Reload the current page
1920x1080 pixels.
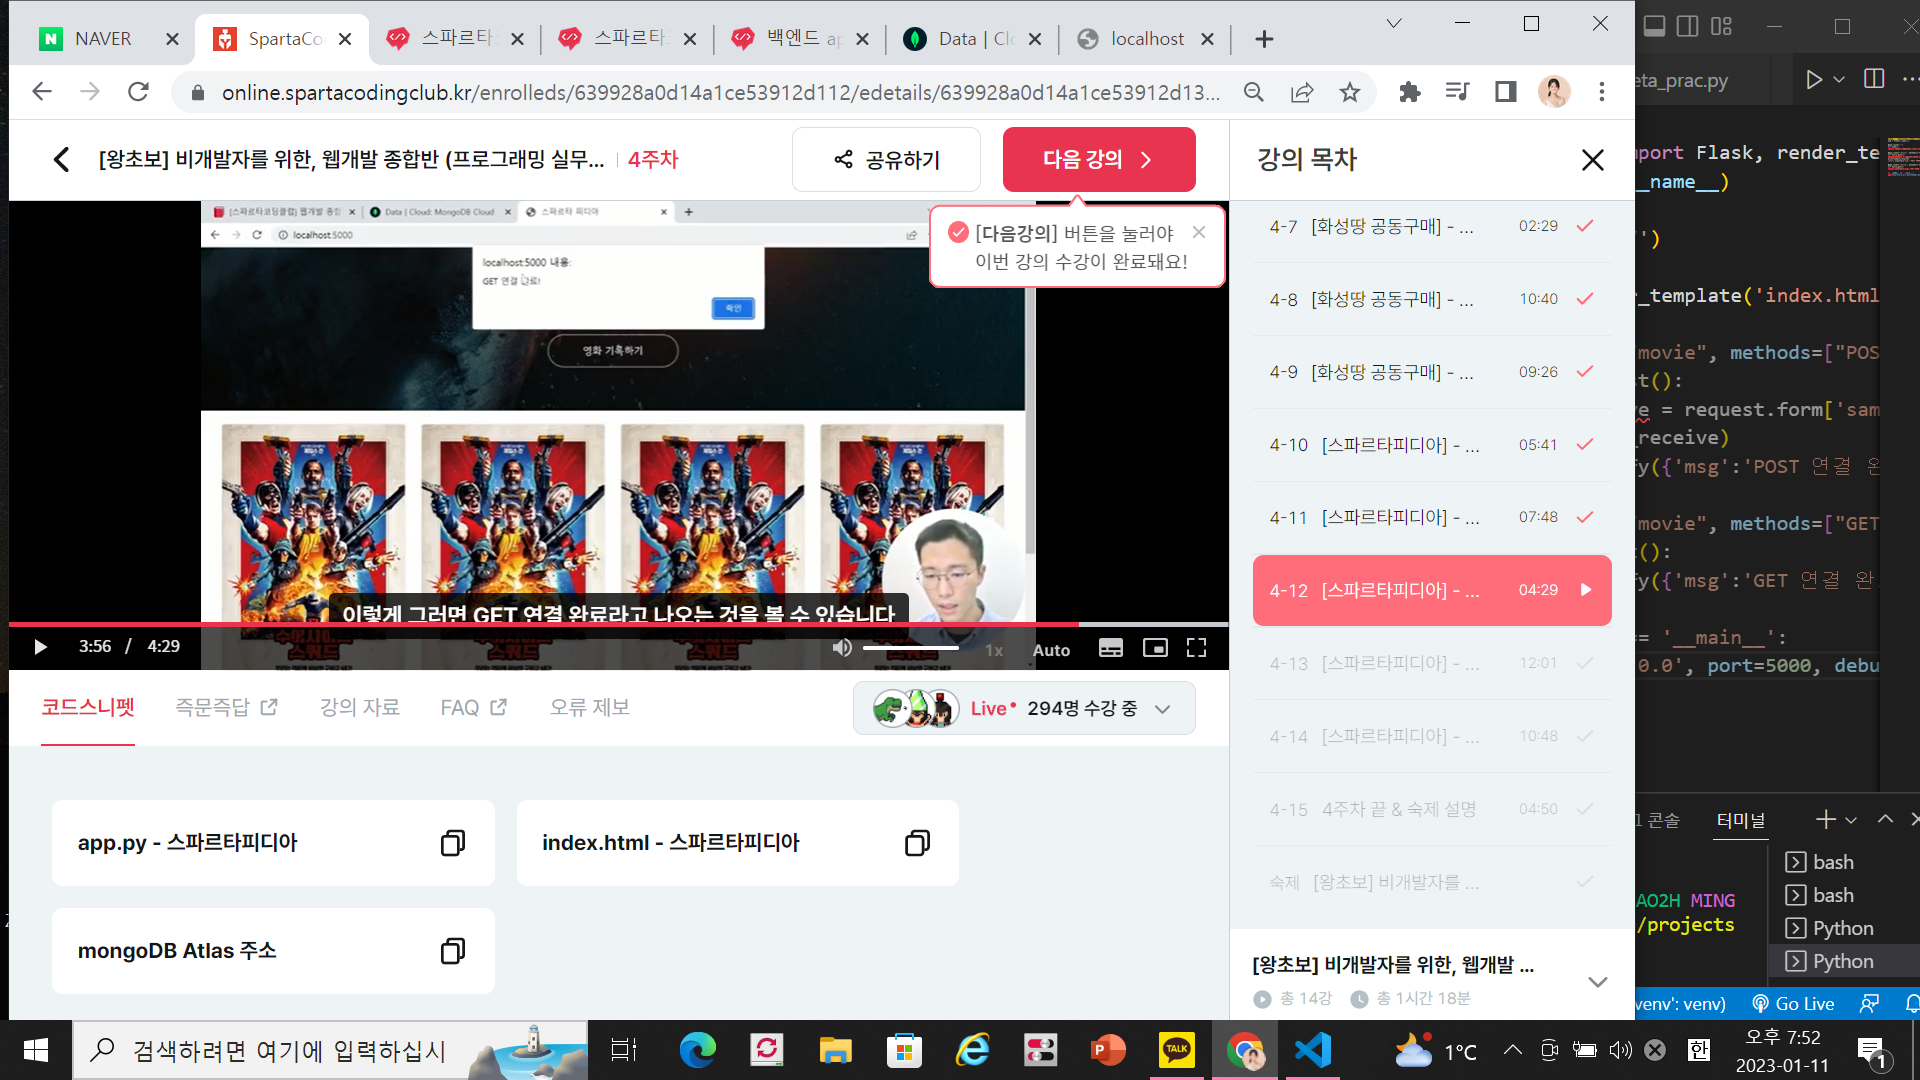point(139,92)
